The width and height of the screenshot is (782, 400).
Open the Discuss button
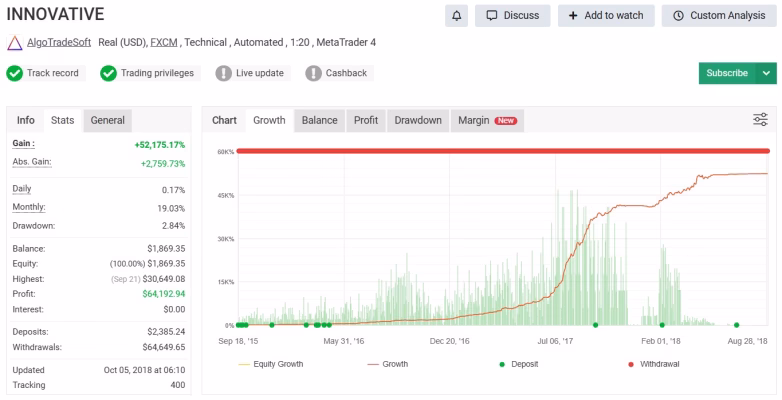point(513,16)
